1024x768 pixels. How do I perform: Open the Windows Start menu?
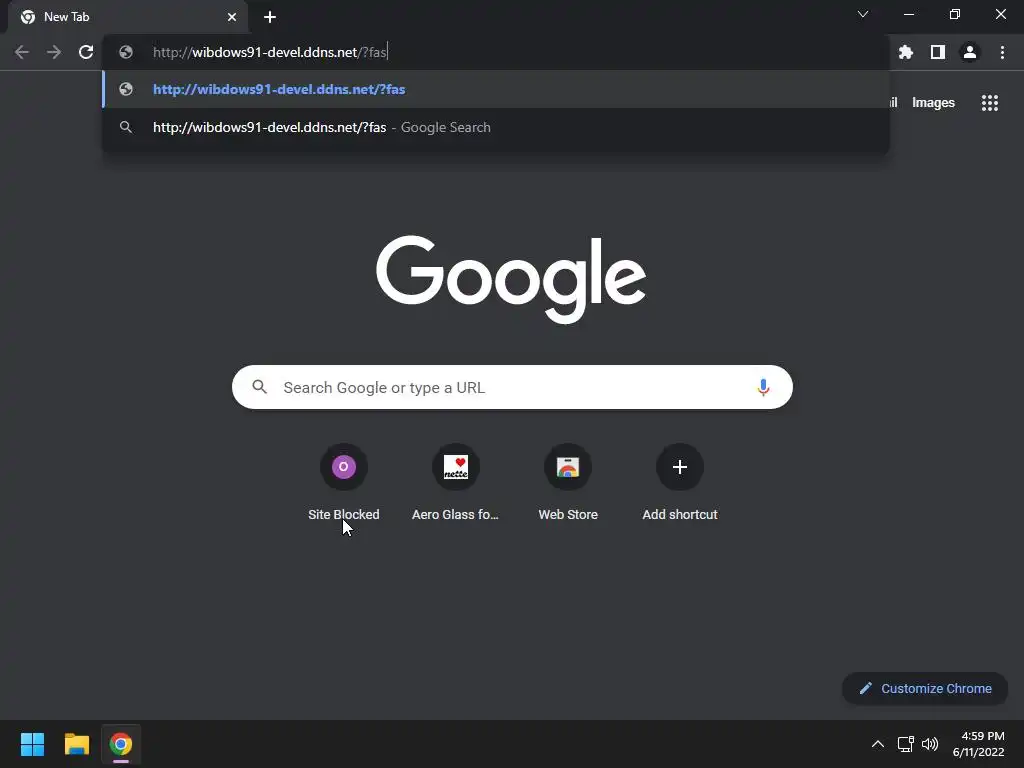32,744
